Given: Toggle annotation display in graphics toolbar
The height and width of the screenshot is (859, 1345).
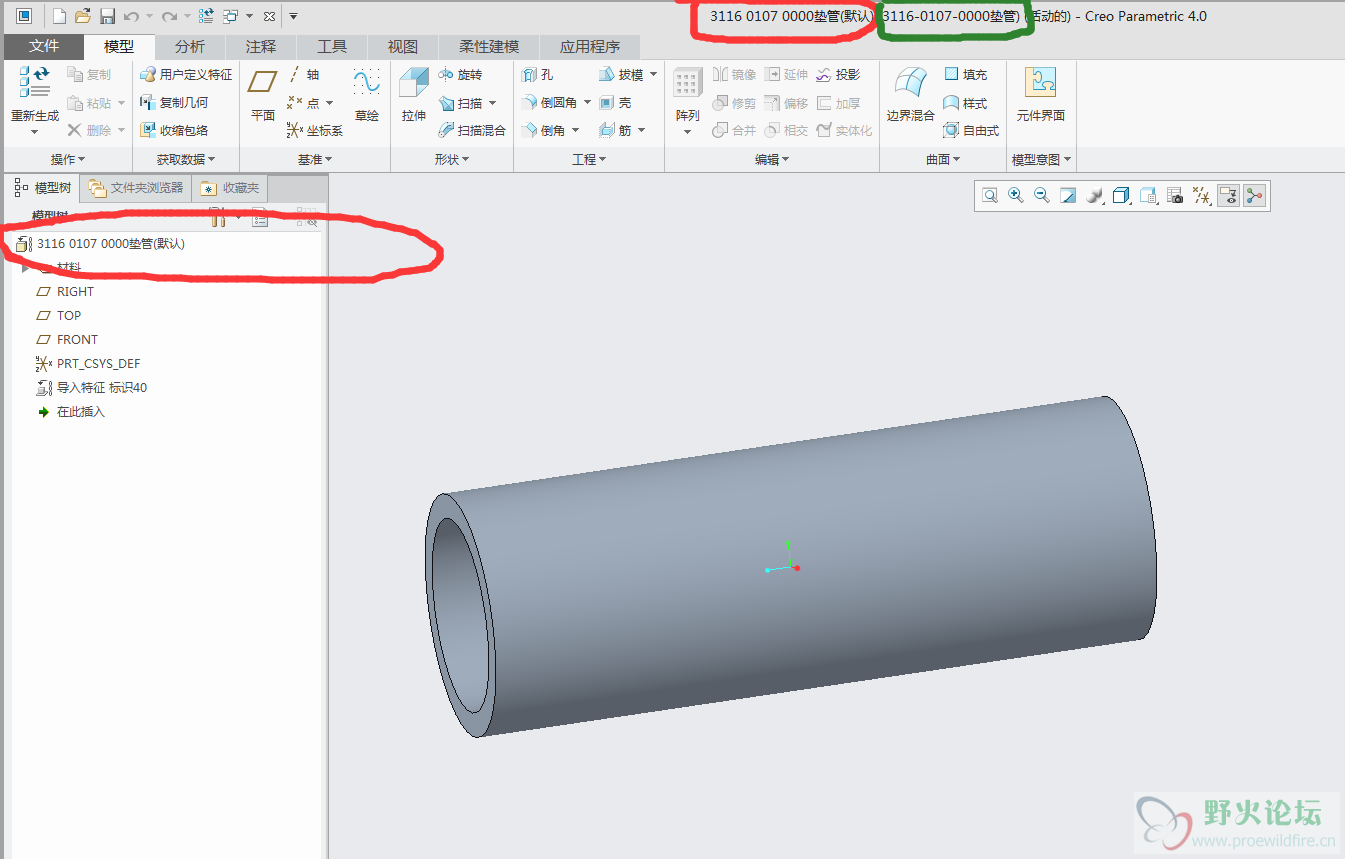Looking at the screenshot, I should click(x=1228, y=196).
